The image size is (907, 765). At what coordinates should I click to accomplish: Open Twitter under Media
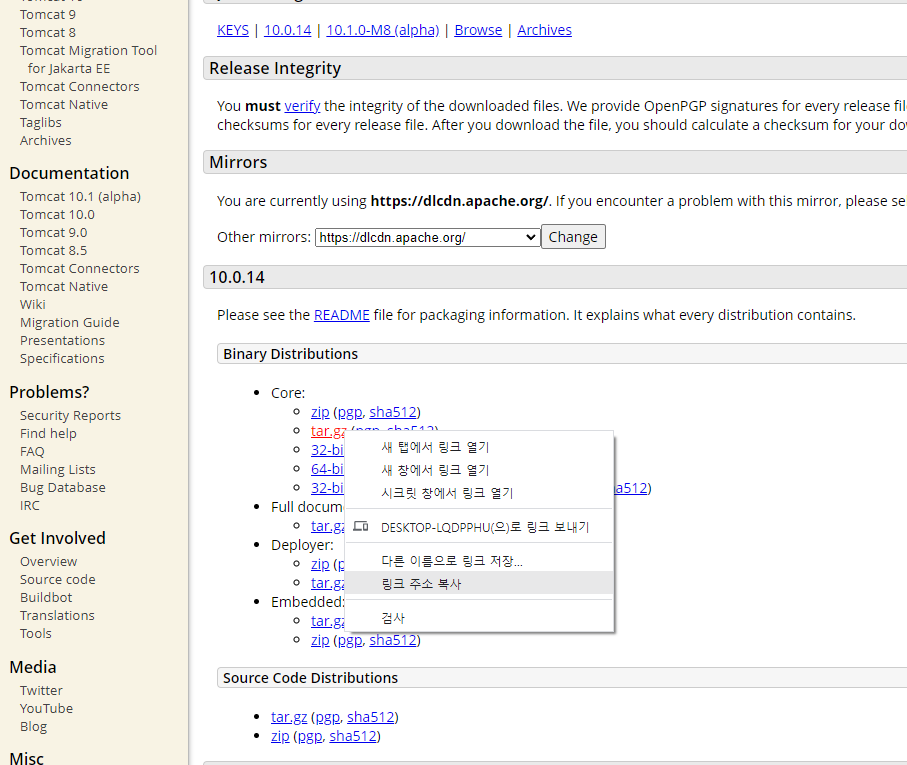[41, 690]
